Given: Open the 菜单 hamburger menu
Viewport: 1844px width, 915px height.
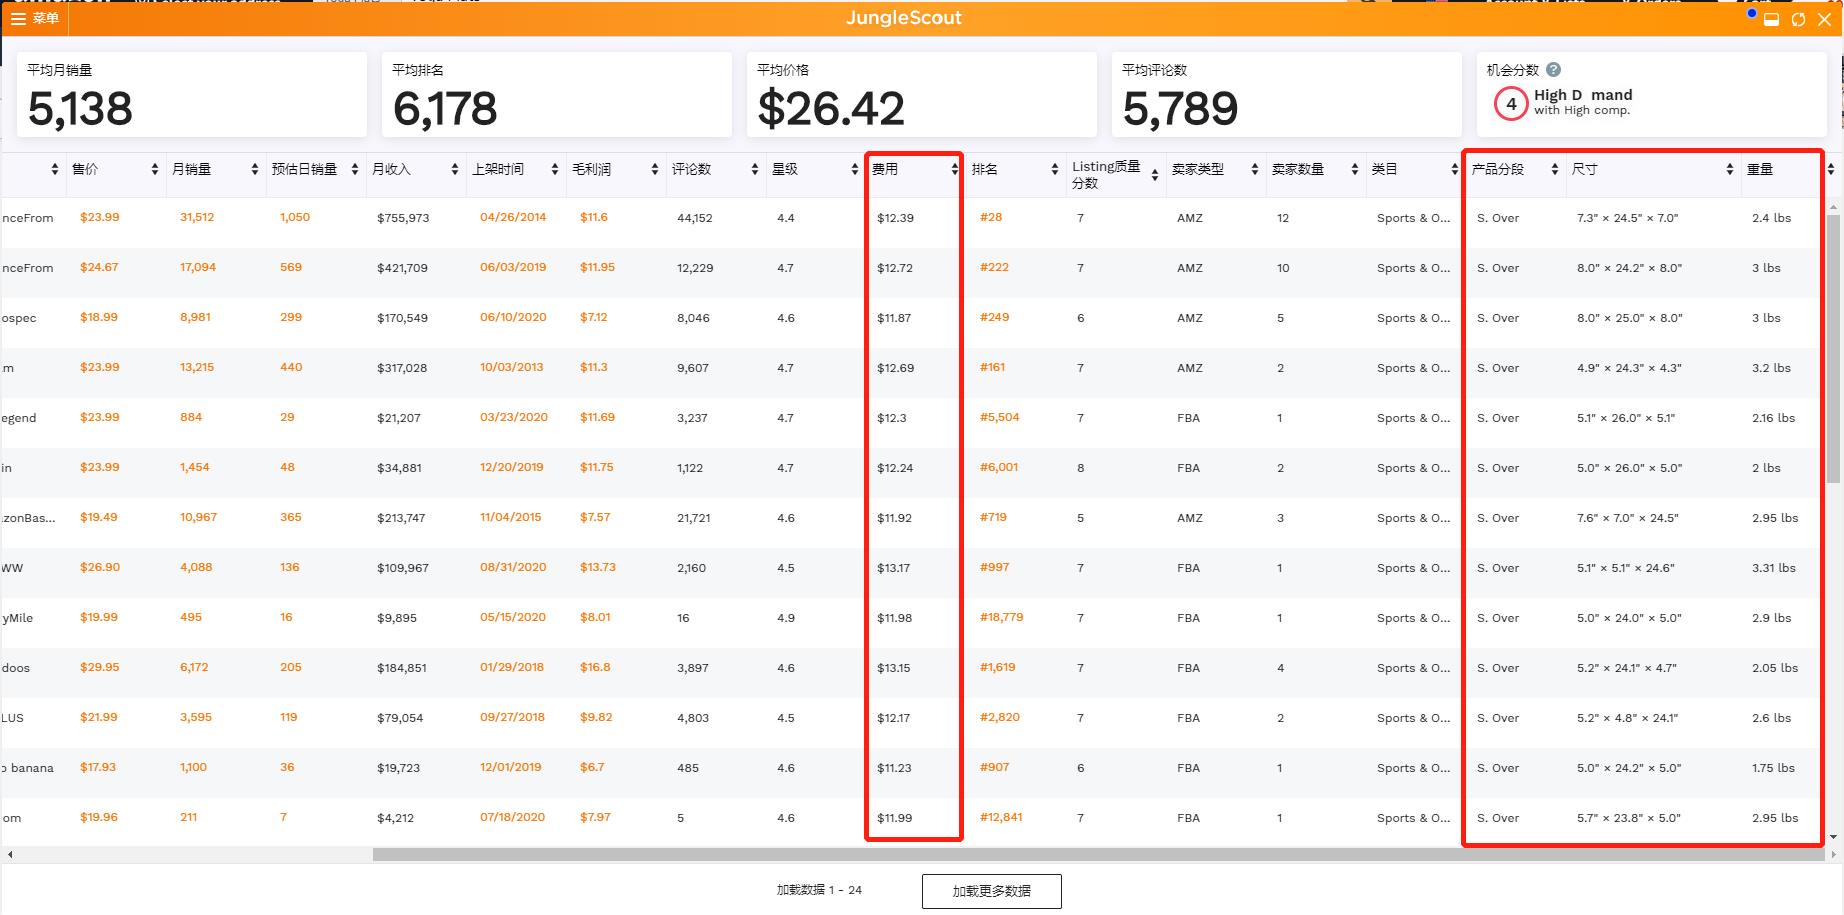Looking at the screenshot, I should pos(34,18).
